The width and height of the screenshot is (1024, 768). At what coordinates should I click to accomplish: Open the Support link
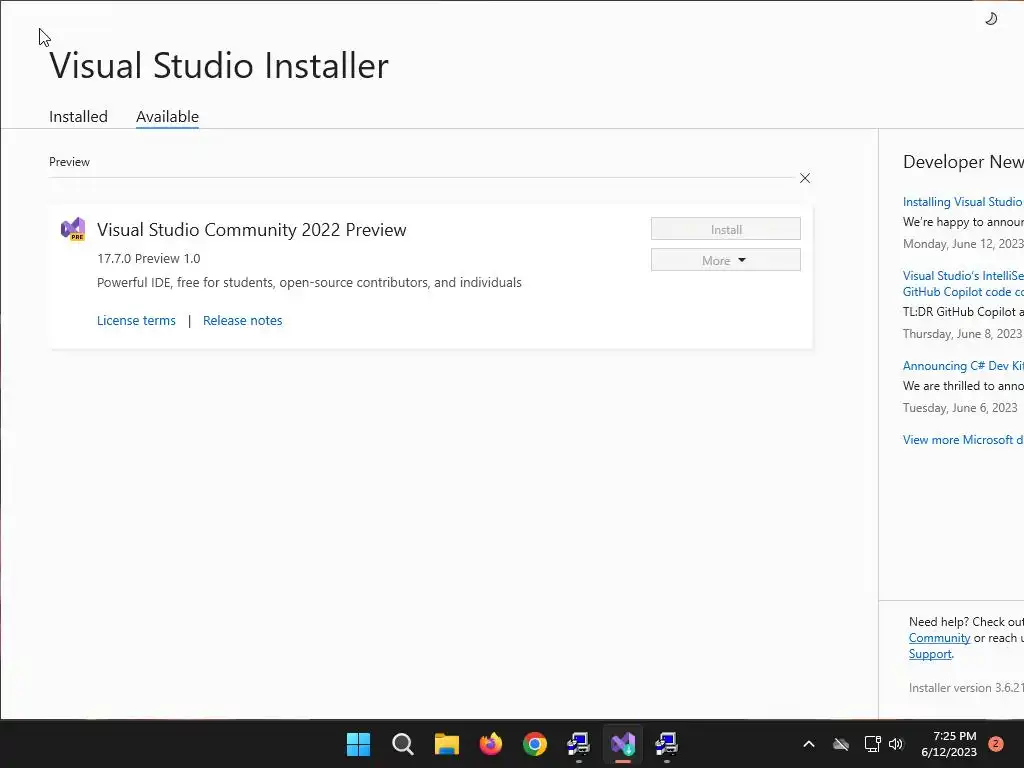930,654
